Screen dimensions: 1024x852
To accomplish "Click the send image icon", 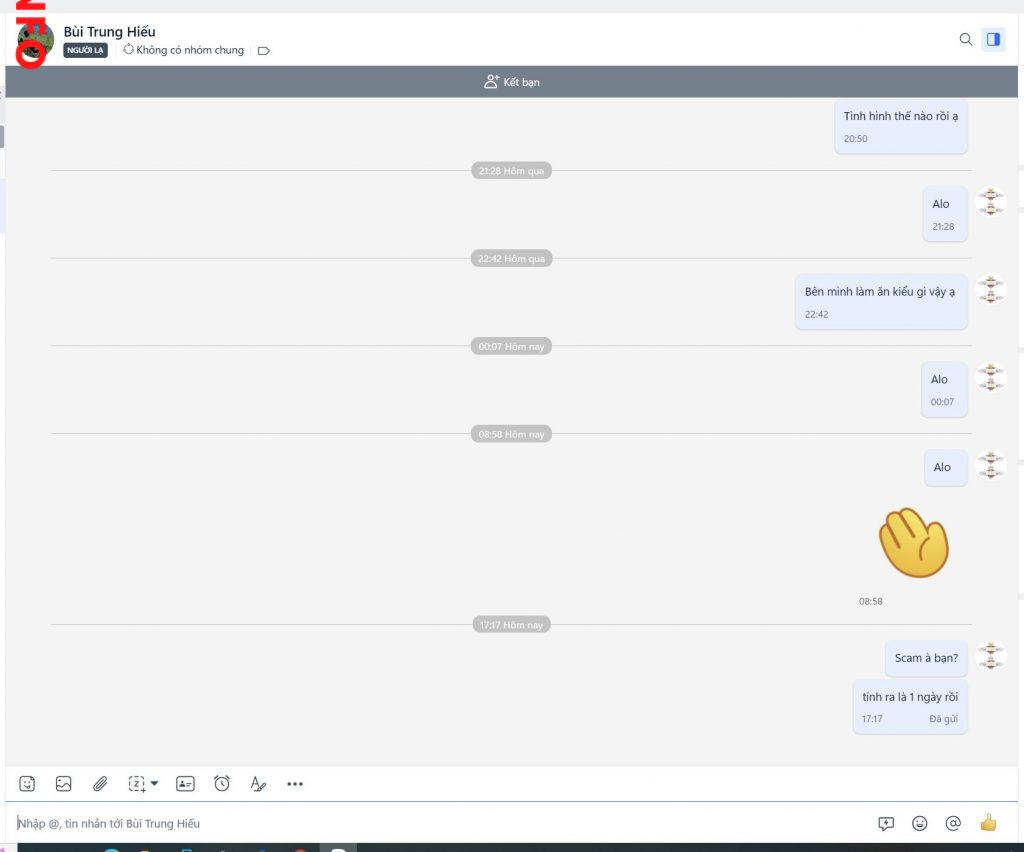I will (64, 784).
